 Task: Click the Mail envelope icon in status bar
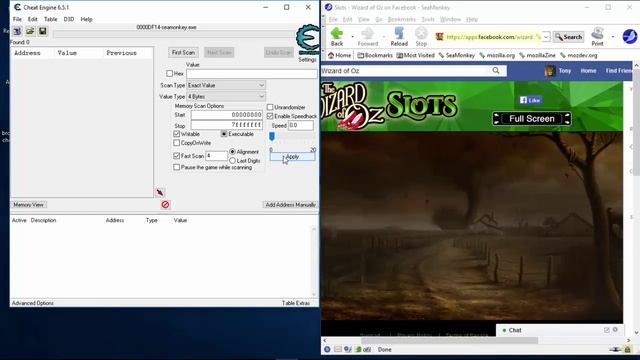[338, 349]
